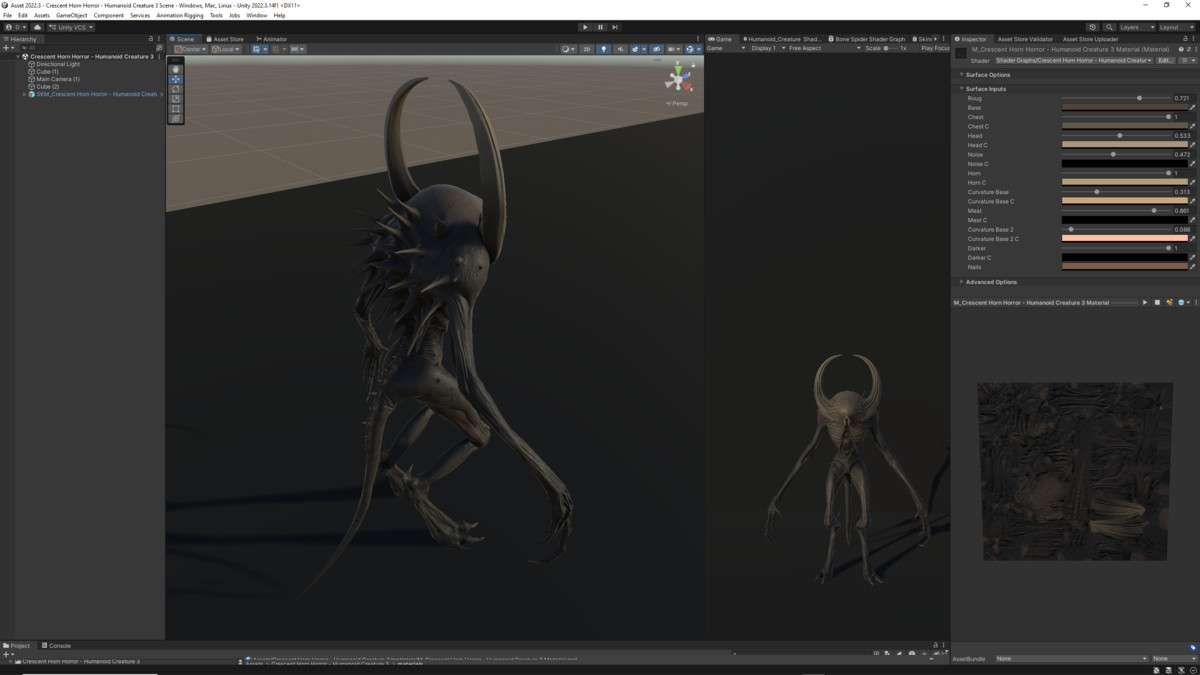
Task: Switch to the Console tab
Action: (x=56, y=646)
